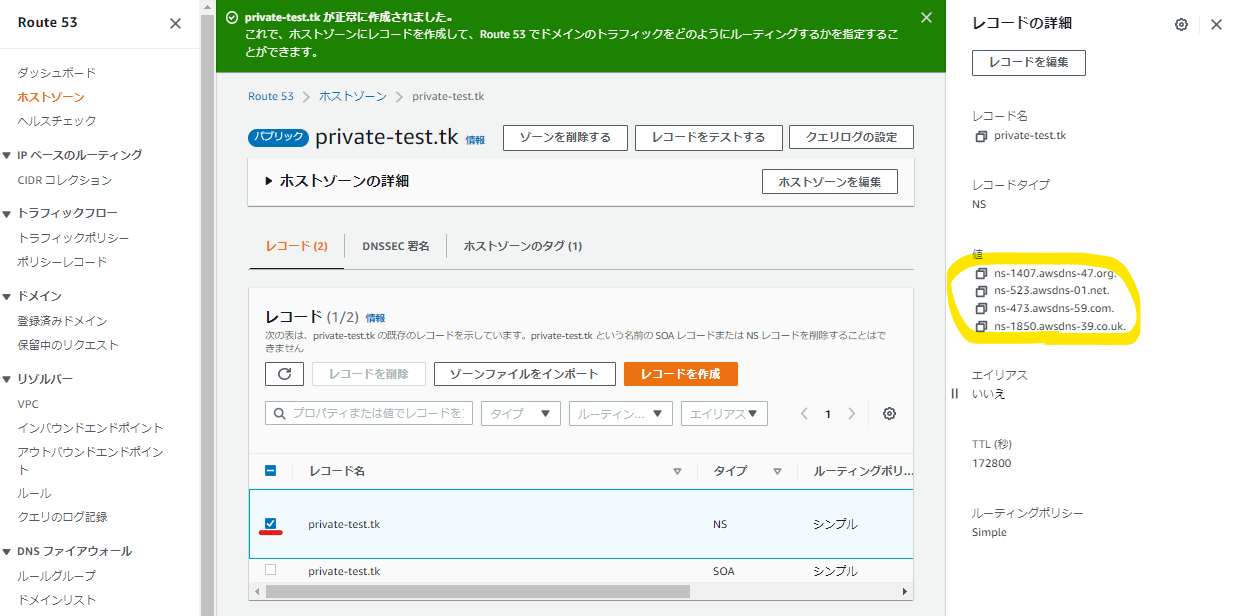Click Route 53 breadcrumb link

(271, 96)
